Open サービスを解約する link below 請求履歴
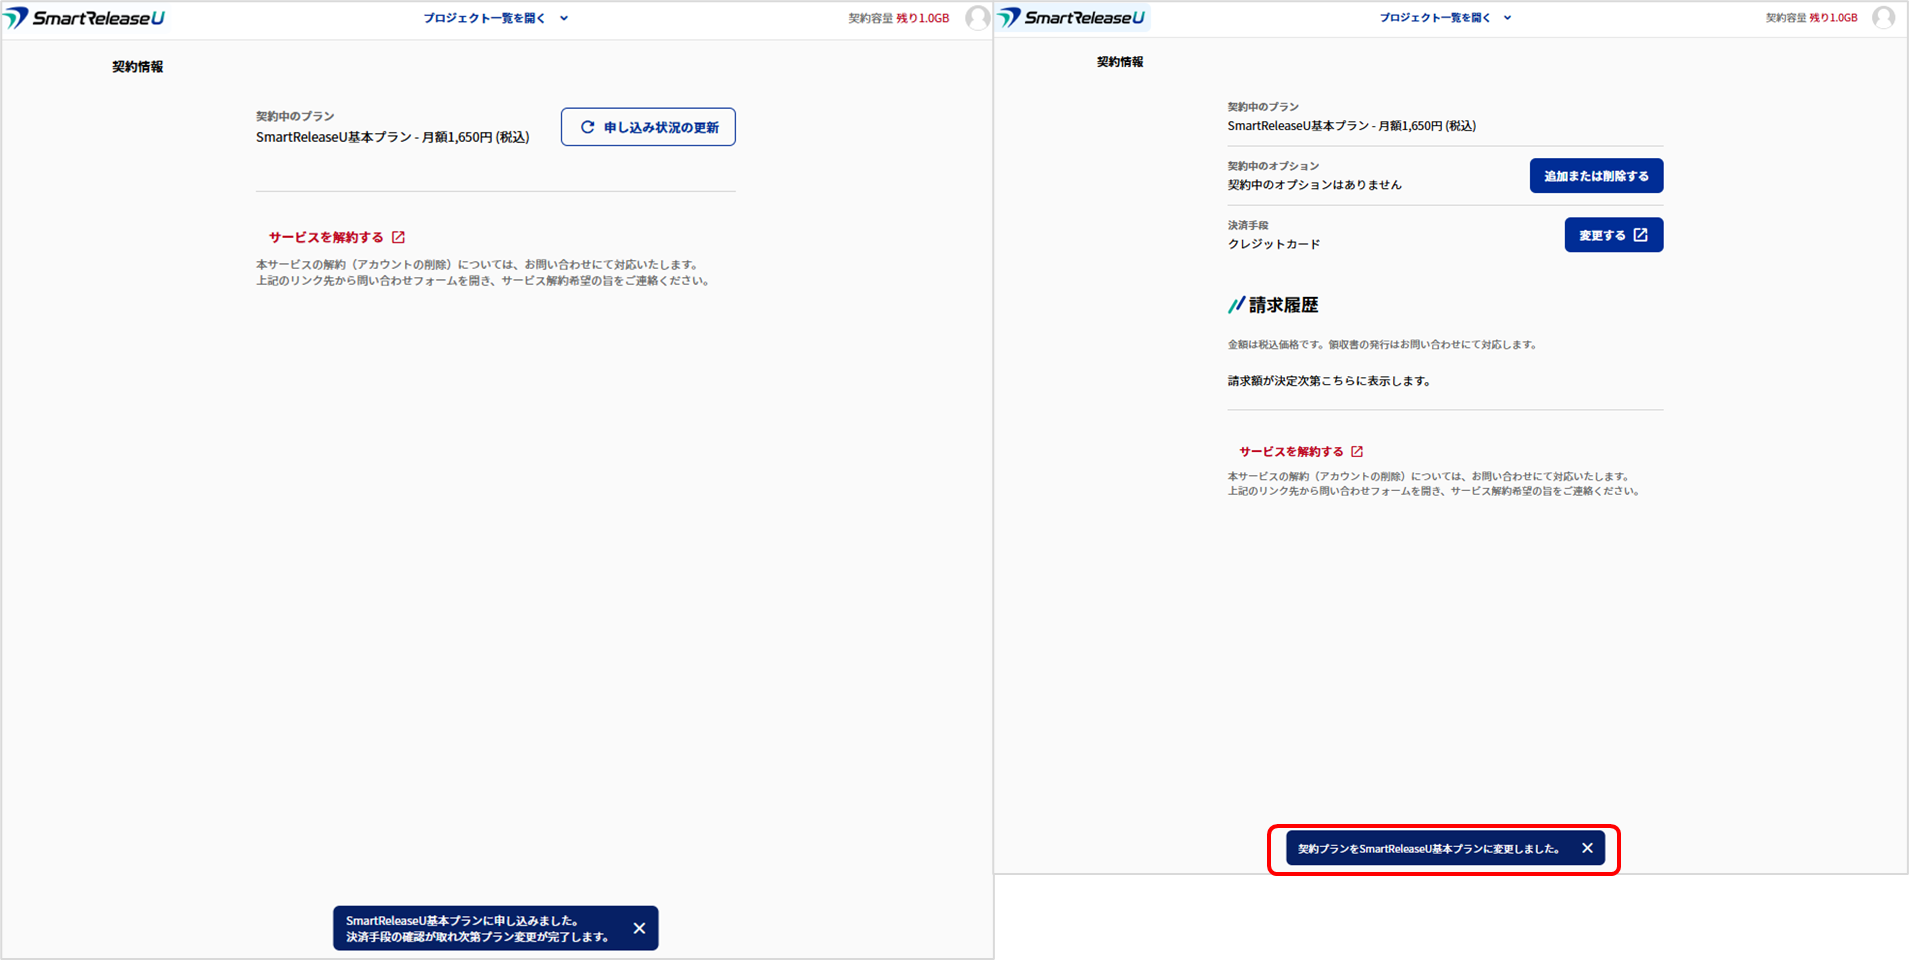The width and height of the screenshot is (1909, 960). [x=1291, y=451]
